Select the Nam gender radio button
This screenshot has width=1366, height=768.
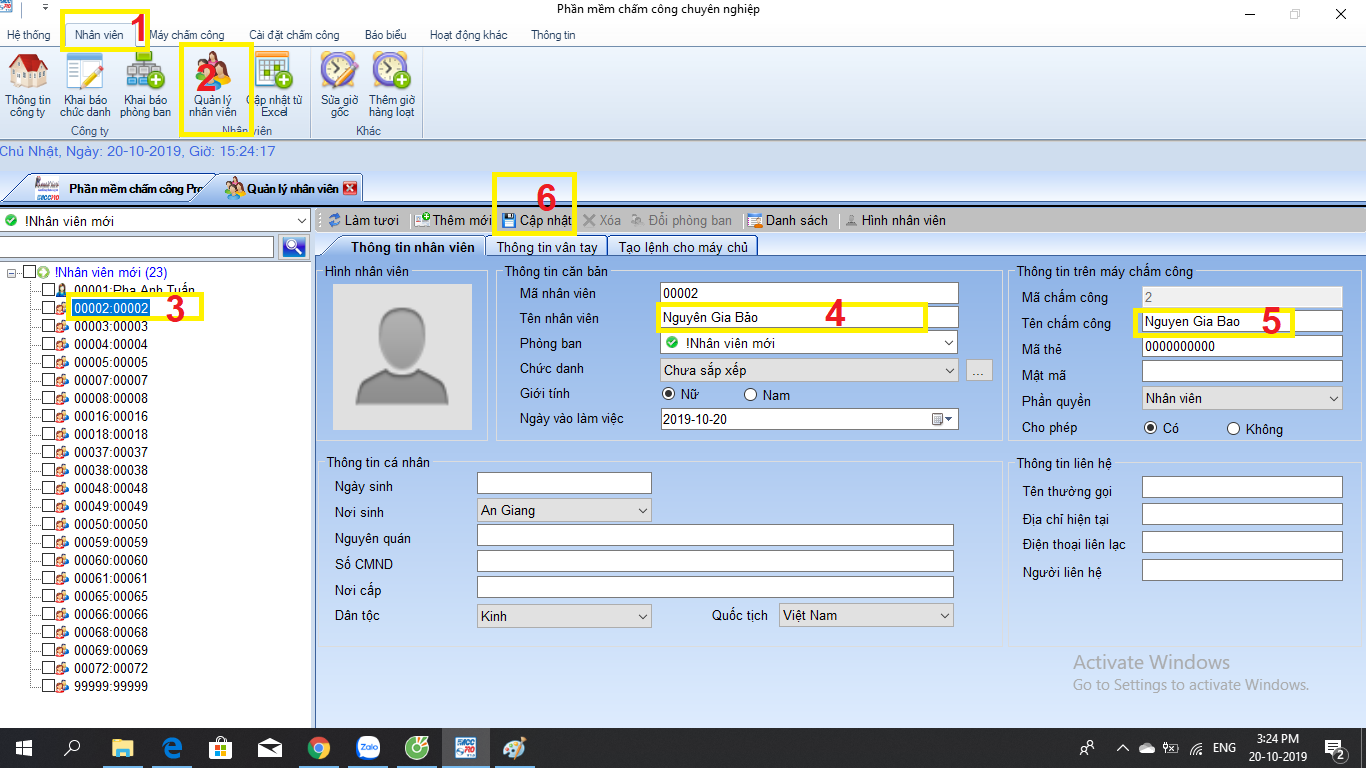point(750,395)
